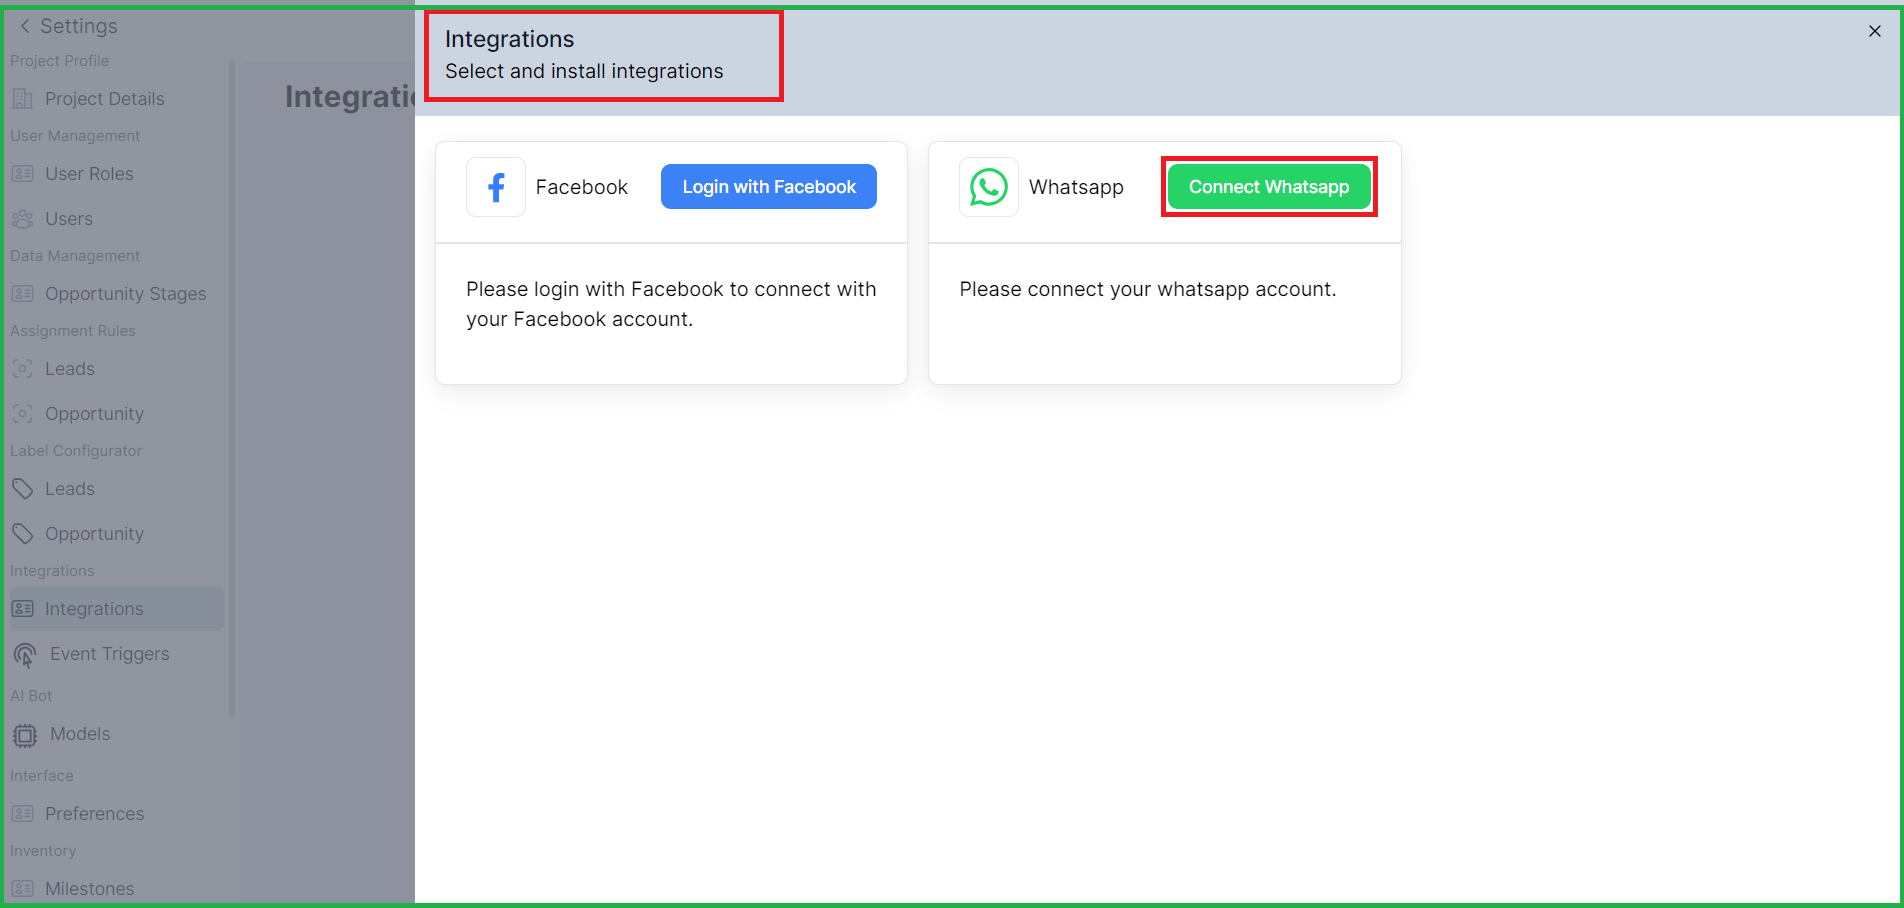Click the Facebook card label text

[x=582, y=187]
